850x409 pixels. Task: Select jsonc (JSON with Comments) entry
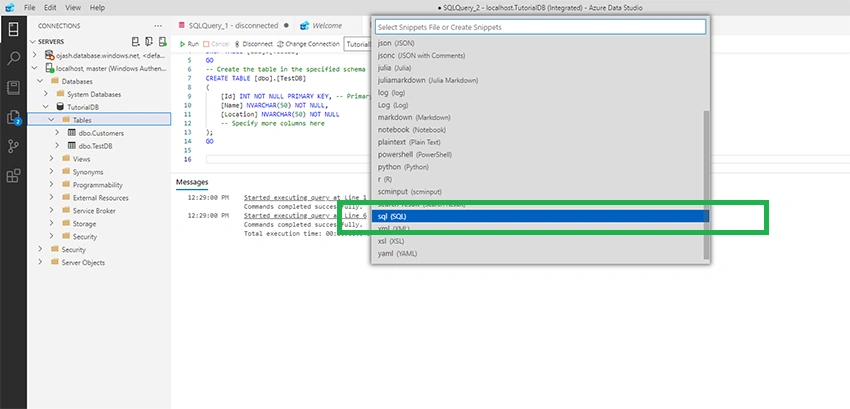pos(537,55)
